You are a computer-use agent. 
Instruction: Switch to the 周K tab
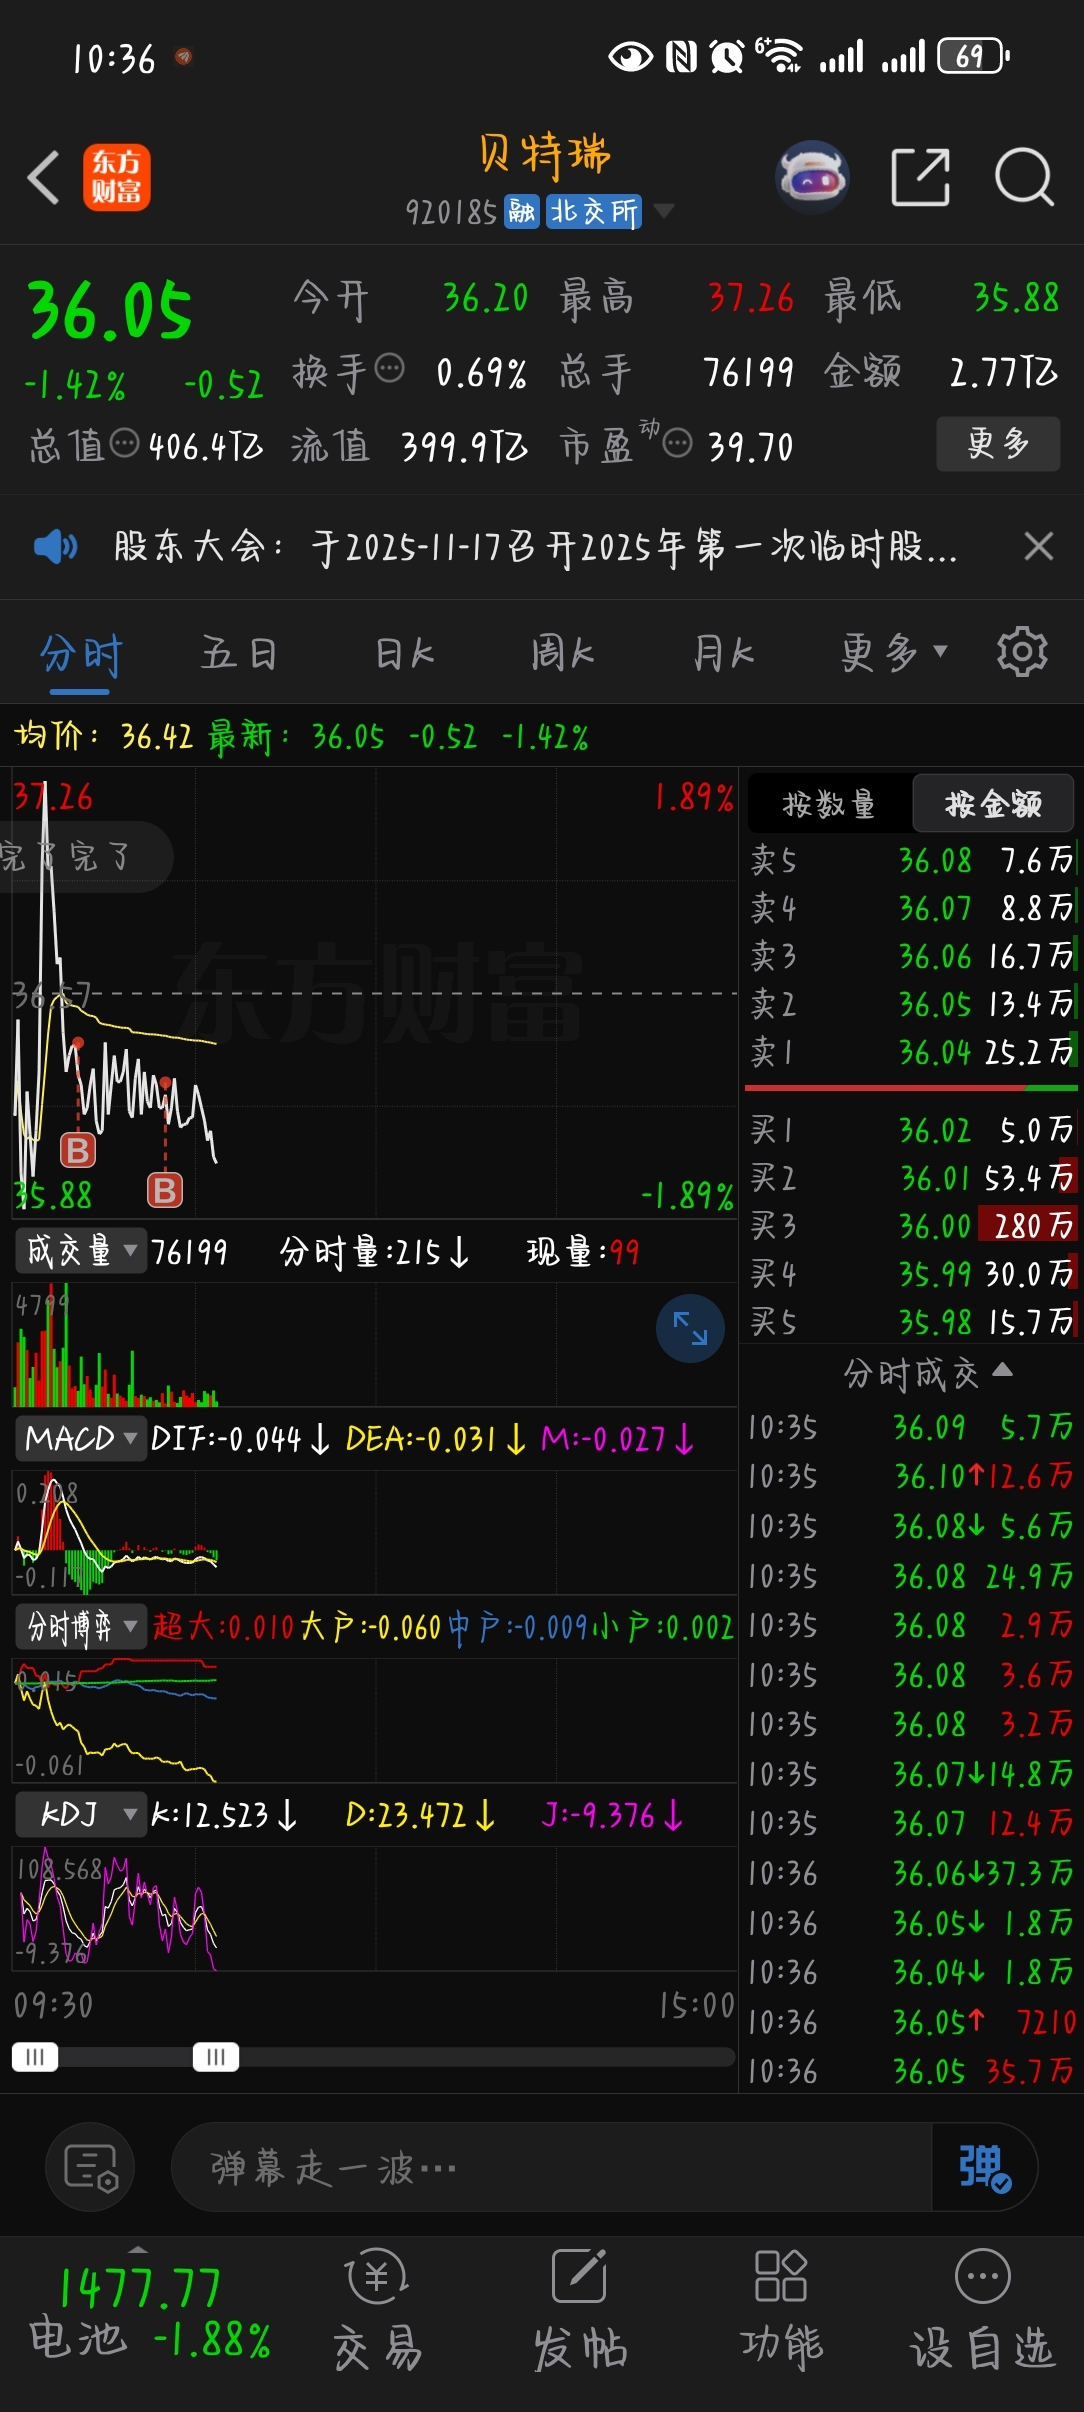(x=562, y=653)
